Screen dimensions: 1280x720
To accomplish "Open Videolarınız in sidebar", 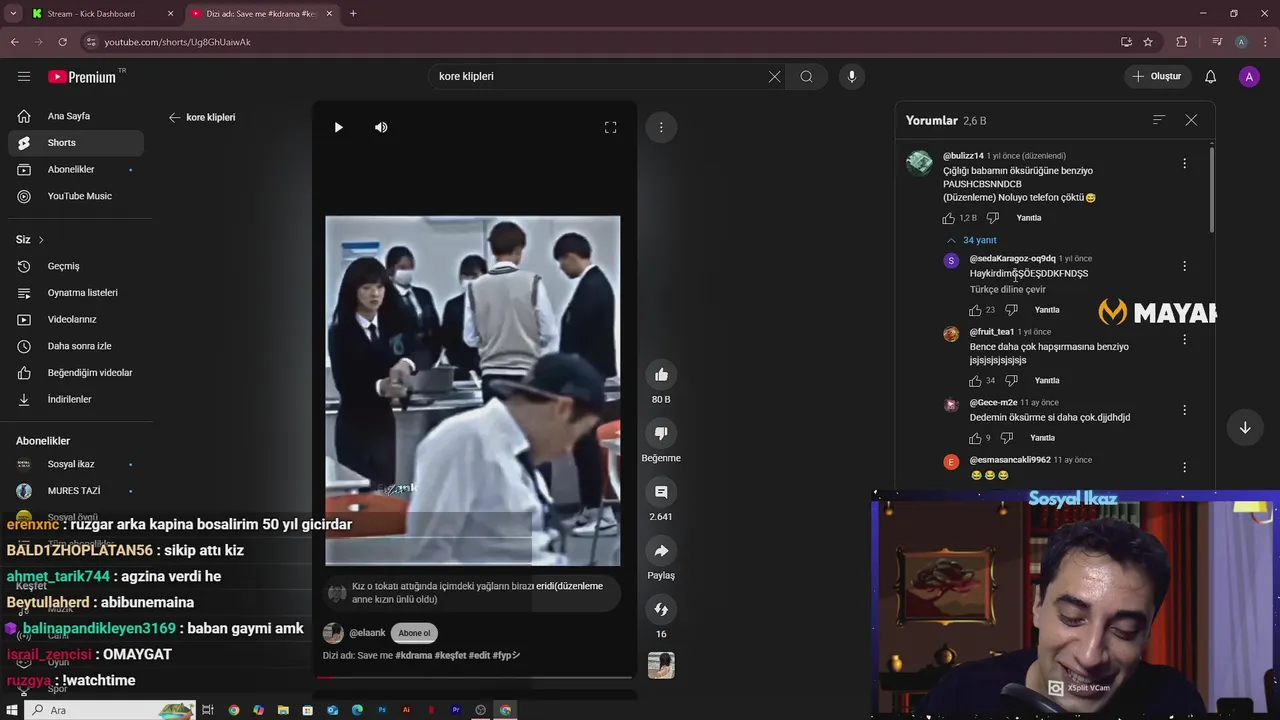I will [76, 319].
